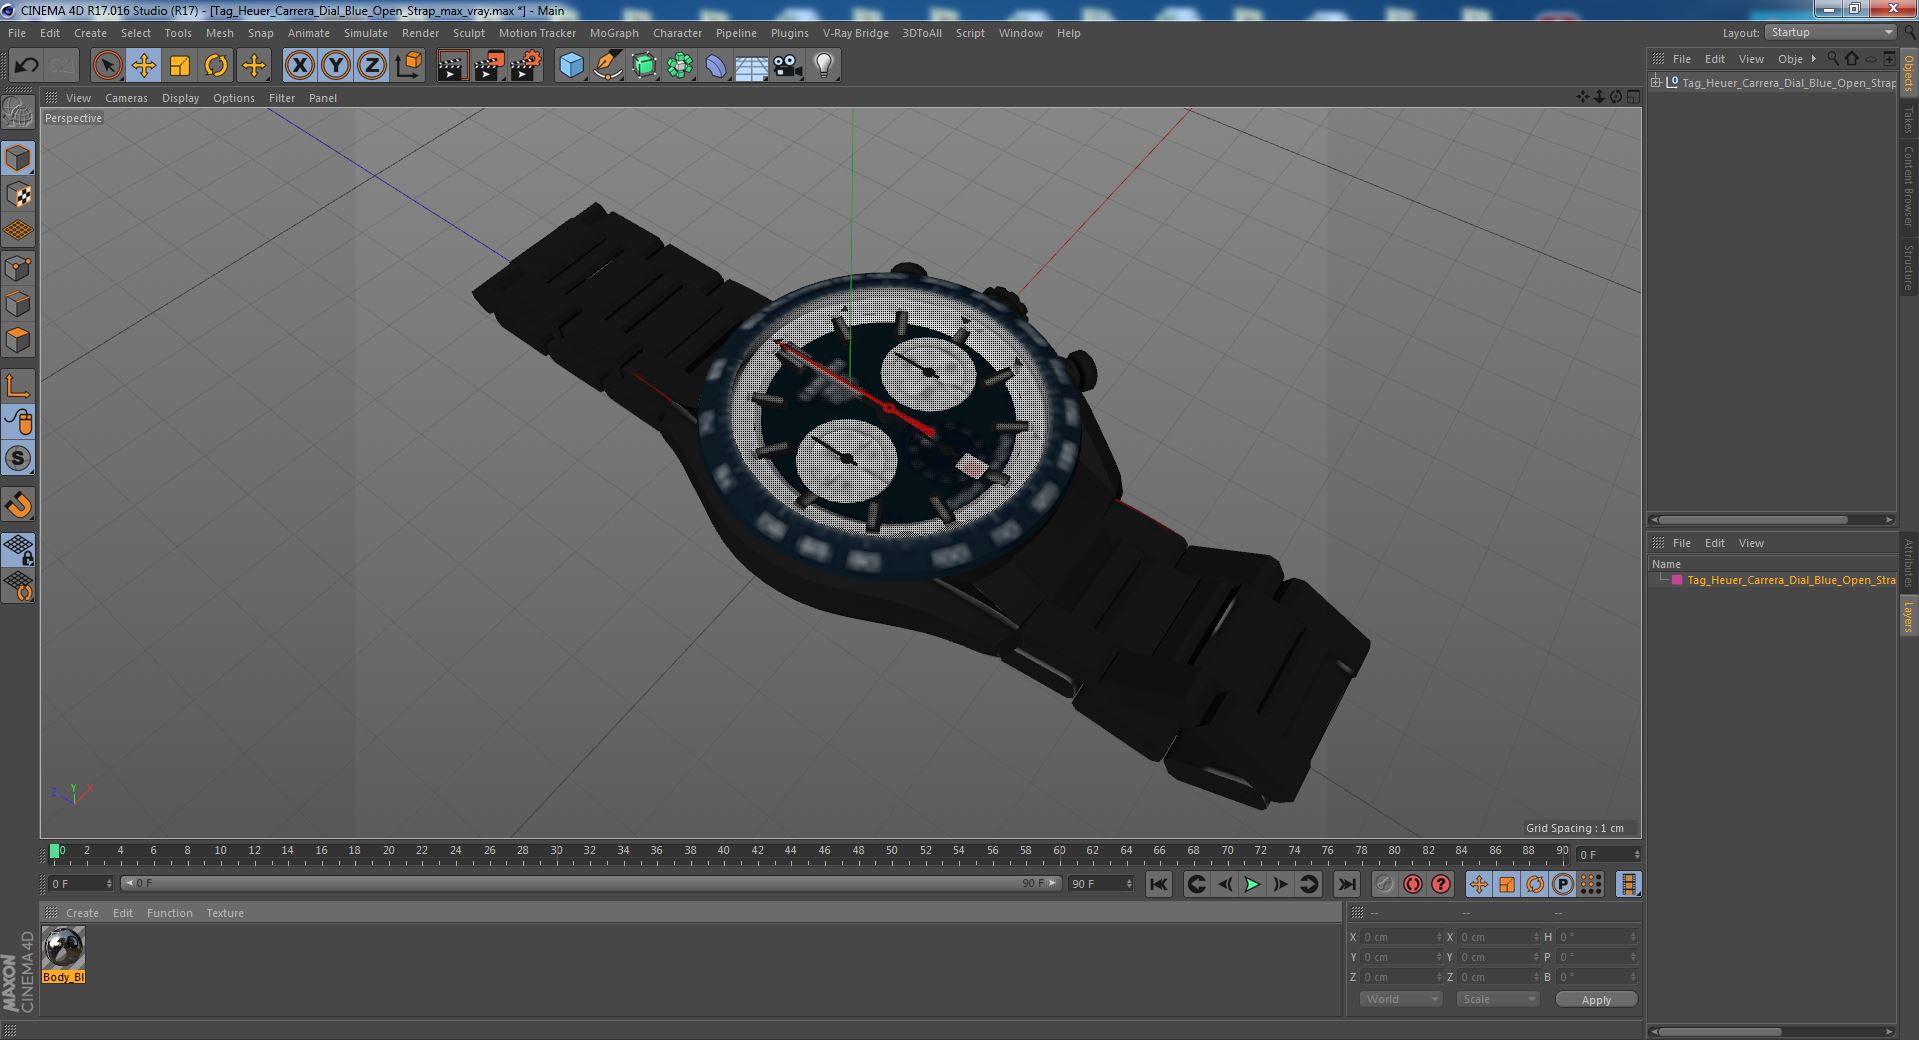
Task: Open the Objects side tab
Action: 1908,72
